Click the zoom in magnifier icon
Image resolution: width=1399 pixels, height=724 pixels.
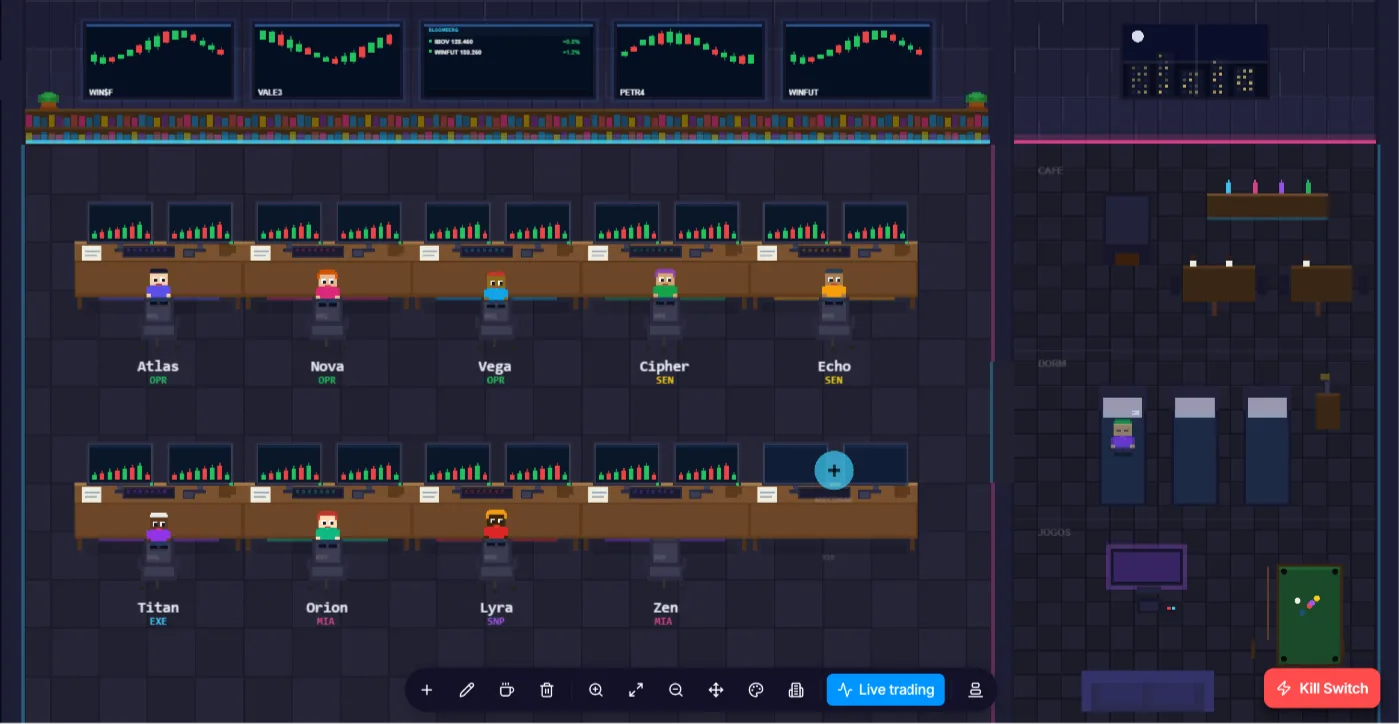coord(596,690)
